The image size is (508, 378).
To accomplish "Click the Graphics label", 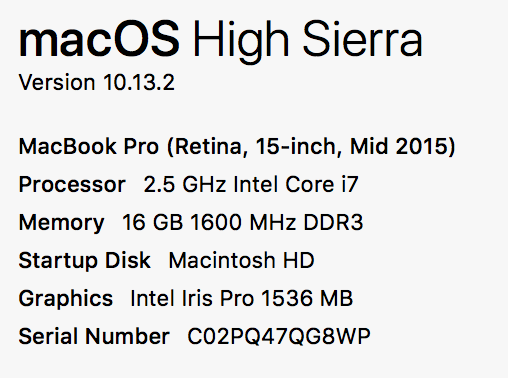I will (66, 299).
